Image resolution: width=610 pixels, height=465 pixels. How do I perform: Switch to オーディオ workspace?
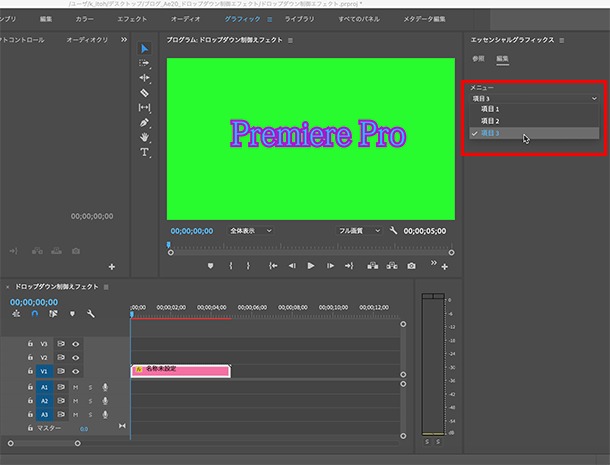tap(186, 19)
